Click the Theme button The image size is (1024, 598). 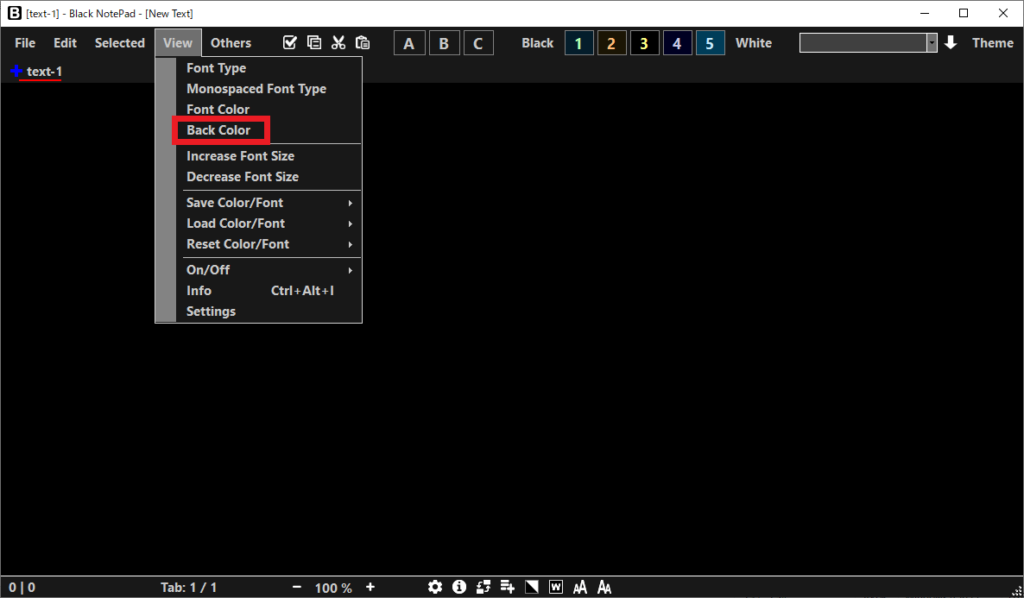click(993, 42)
